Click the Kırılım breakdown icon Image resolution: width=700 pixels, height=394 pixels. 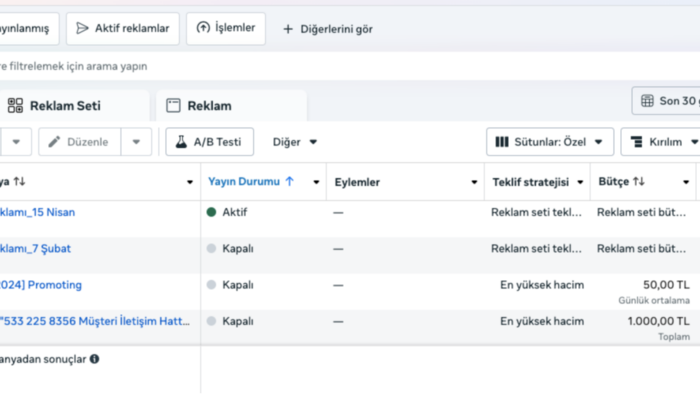pos(637,142)
